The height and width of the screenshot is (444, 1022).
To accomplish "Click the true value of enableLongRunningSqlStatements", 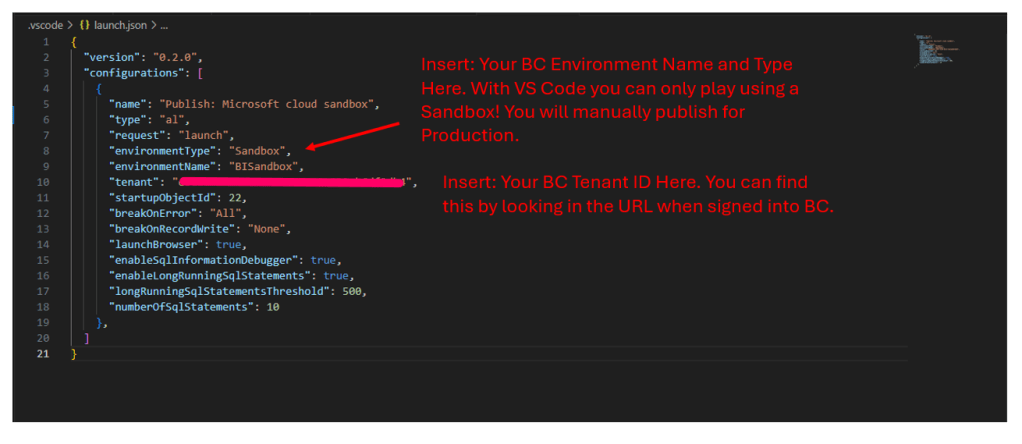I will (336, 276).
